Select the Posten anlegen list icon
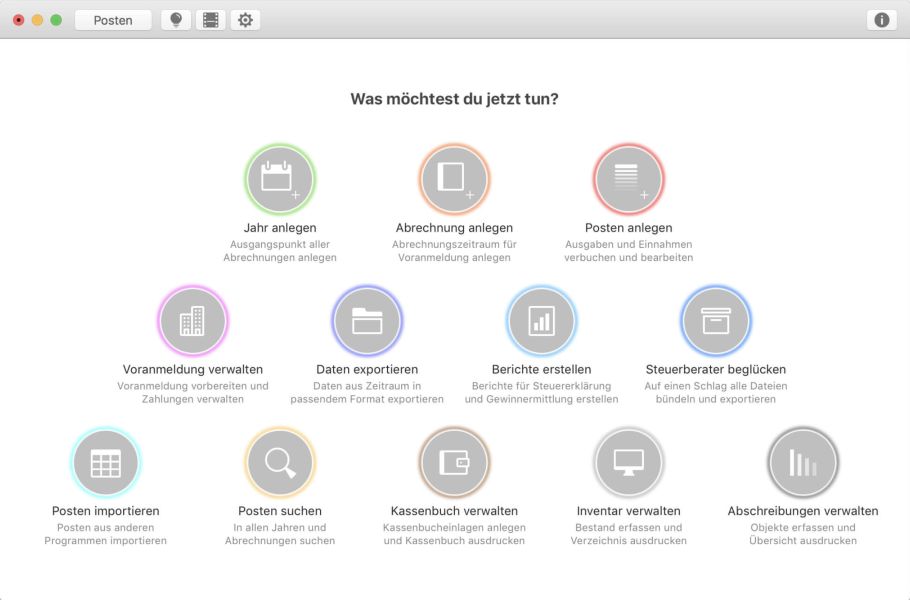This screenshot has width=910, height=600. click(629, 179)
